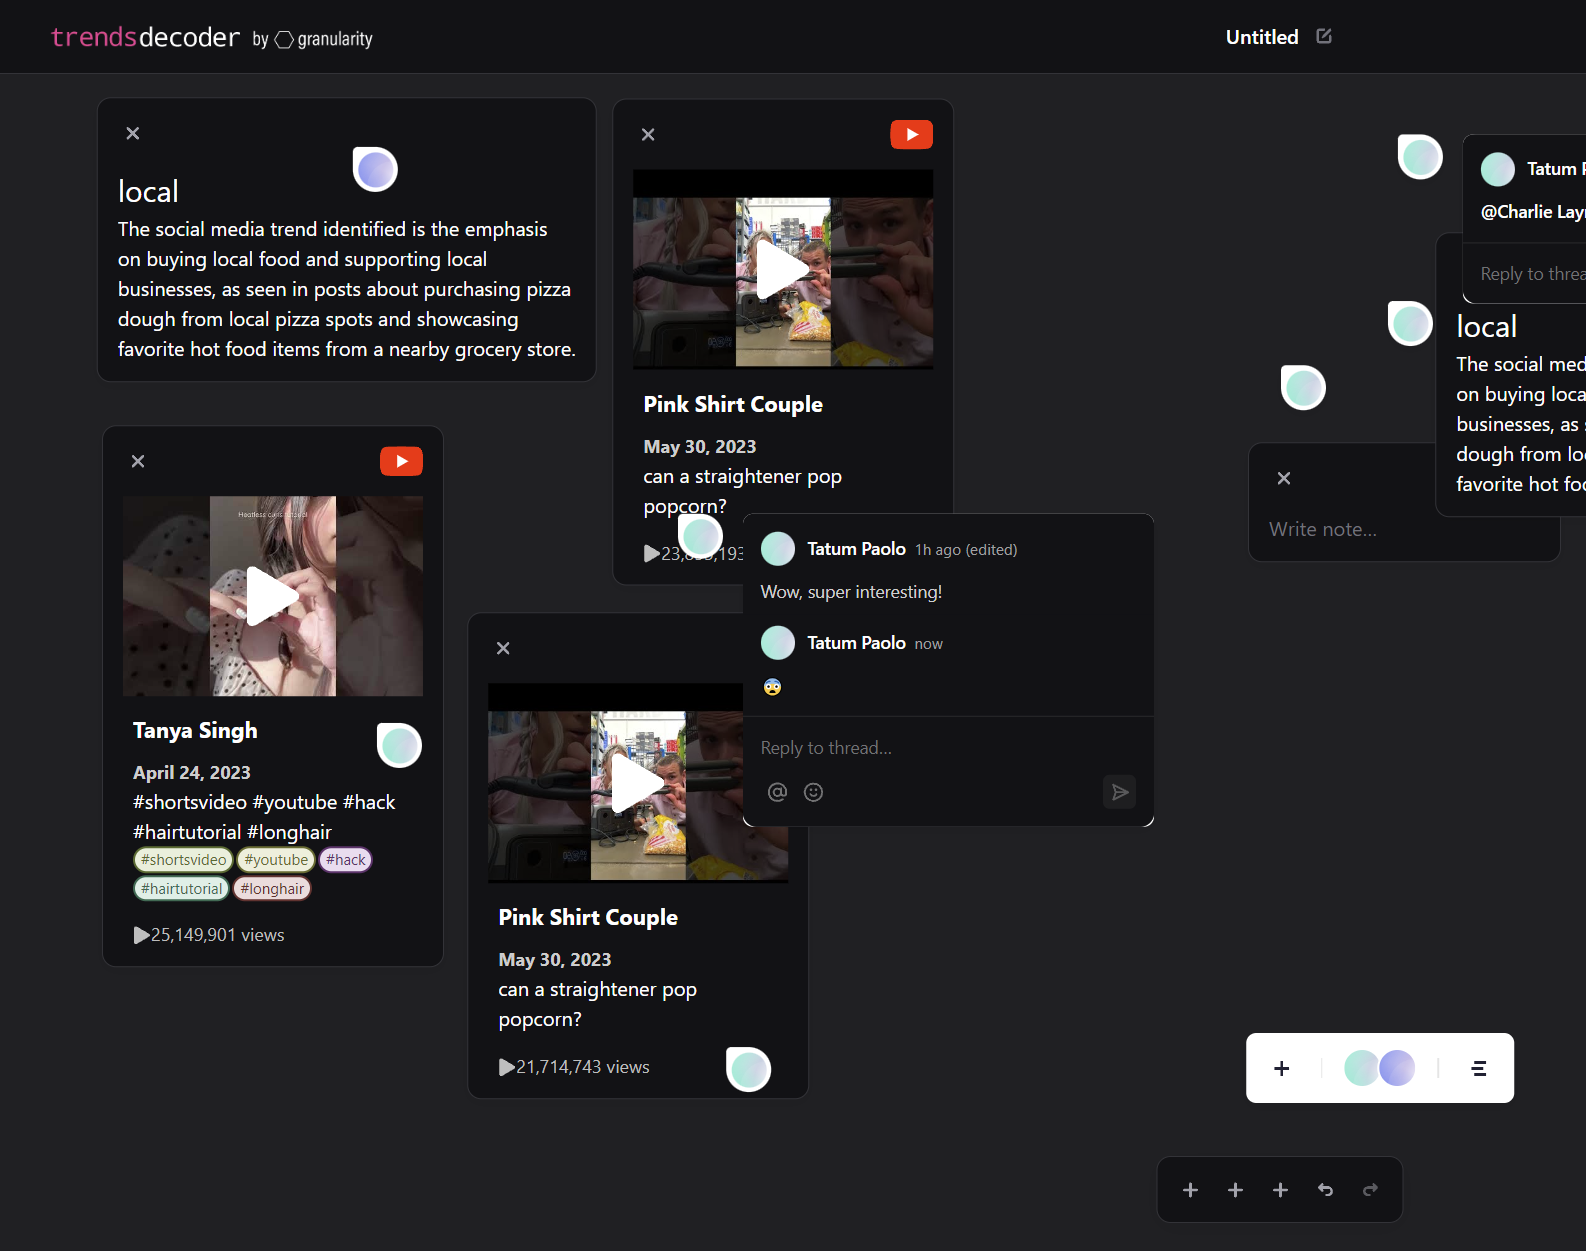Click the Reply to thread input field

tap(948, 748)
